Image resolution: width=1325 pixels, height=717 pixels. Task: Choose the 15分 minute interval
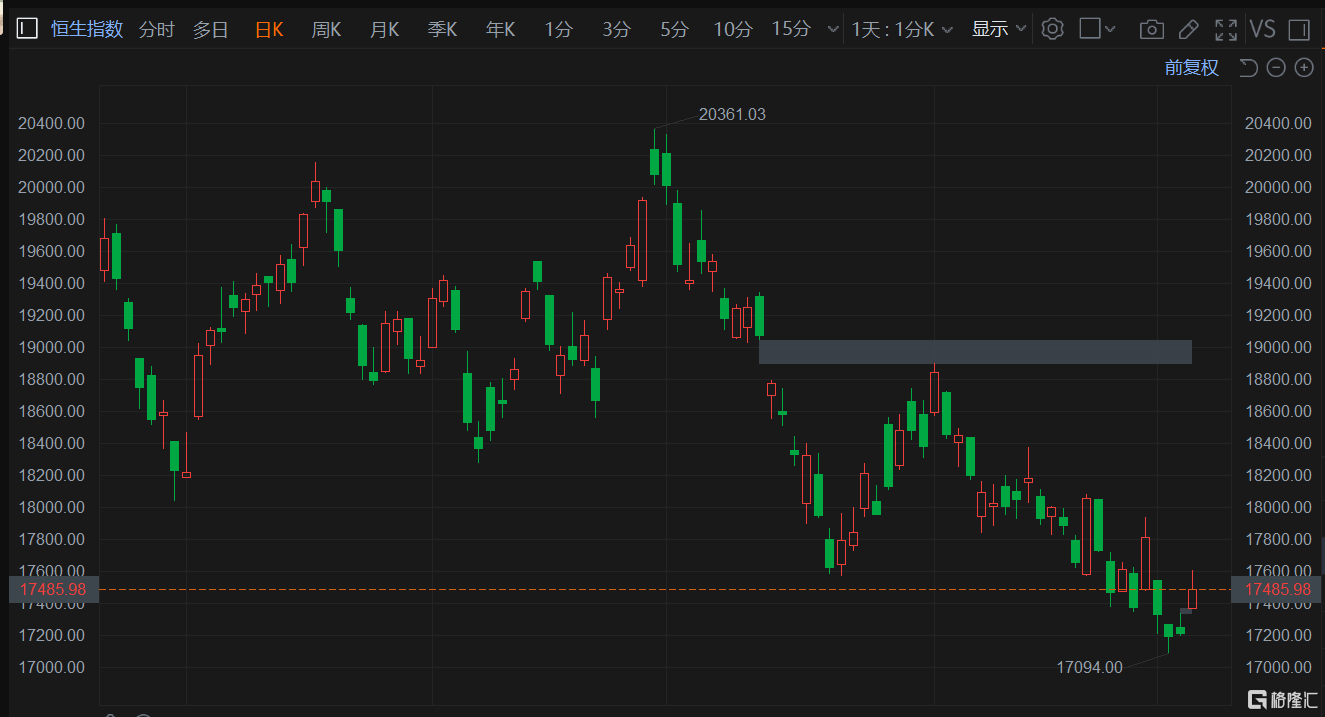[791, 30]
